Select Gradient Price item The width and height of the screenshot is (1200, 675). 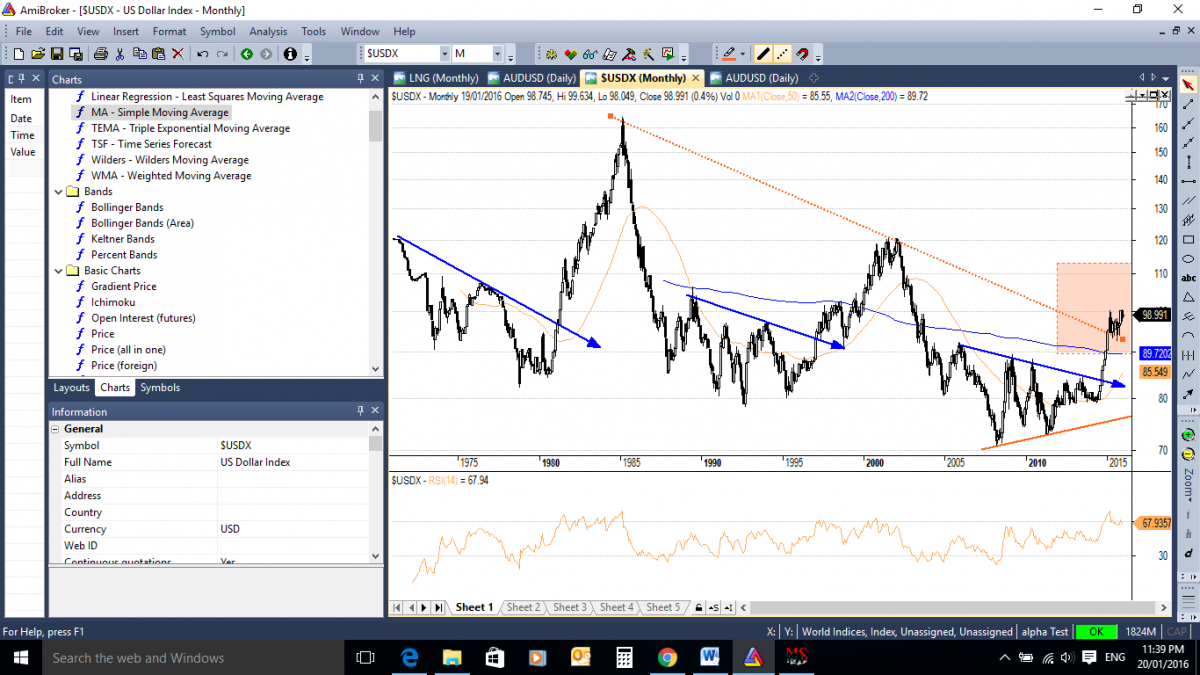[x=124, y=286]
